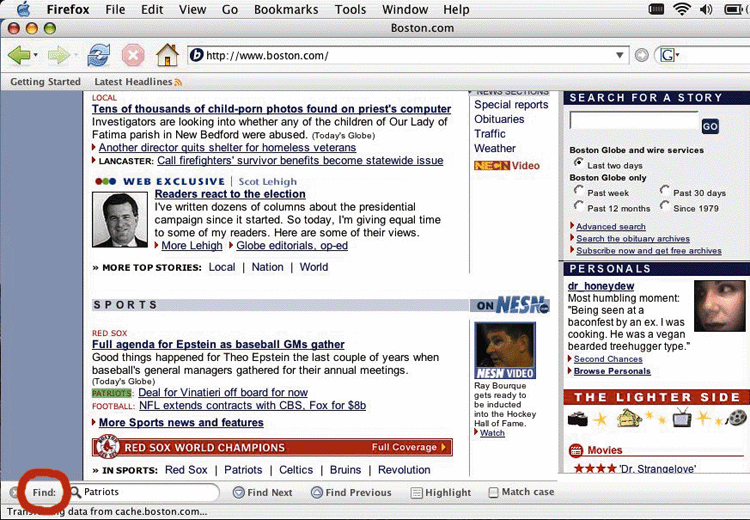Image resolution: width=750 pixels, height=520 pixels.
Task: Click the Google search engine icon
Action: 667,55
